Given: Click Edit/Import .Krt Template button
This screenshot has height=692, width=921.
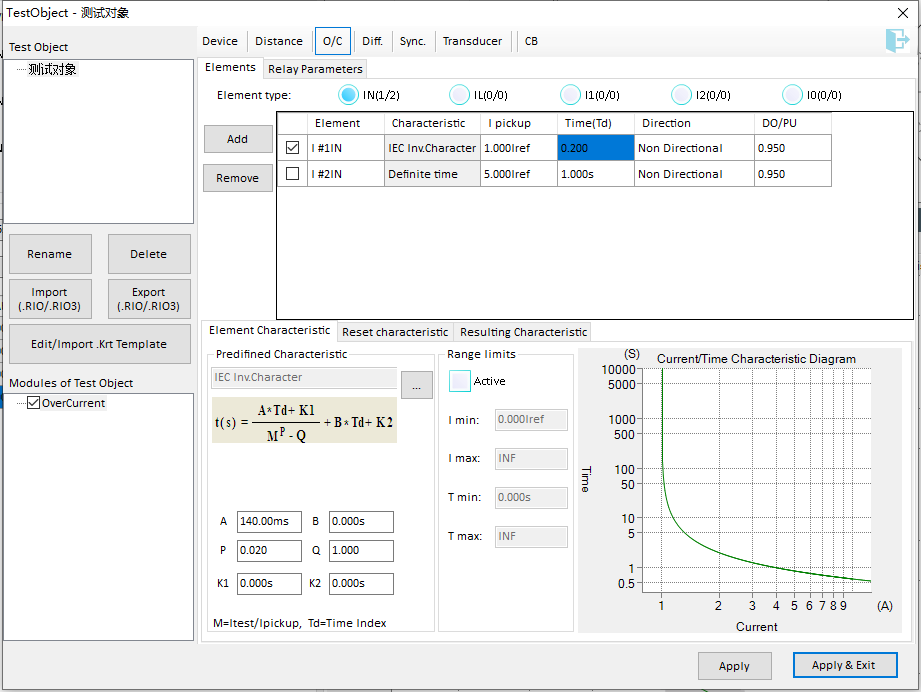Looking at the screenshot, I should [x=99, y=344].
